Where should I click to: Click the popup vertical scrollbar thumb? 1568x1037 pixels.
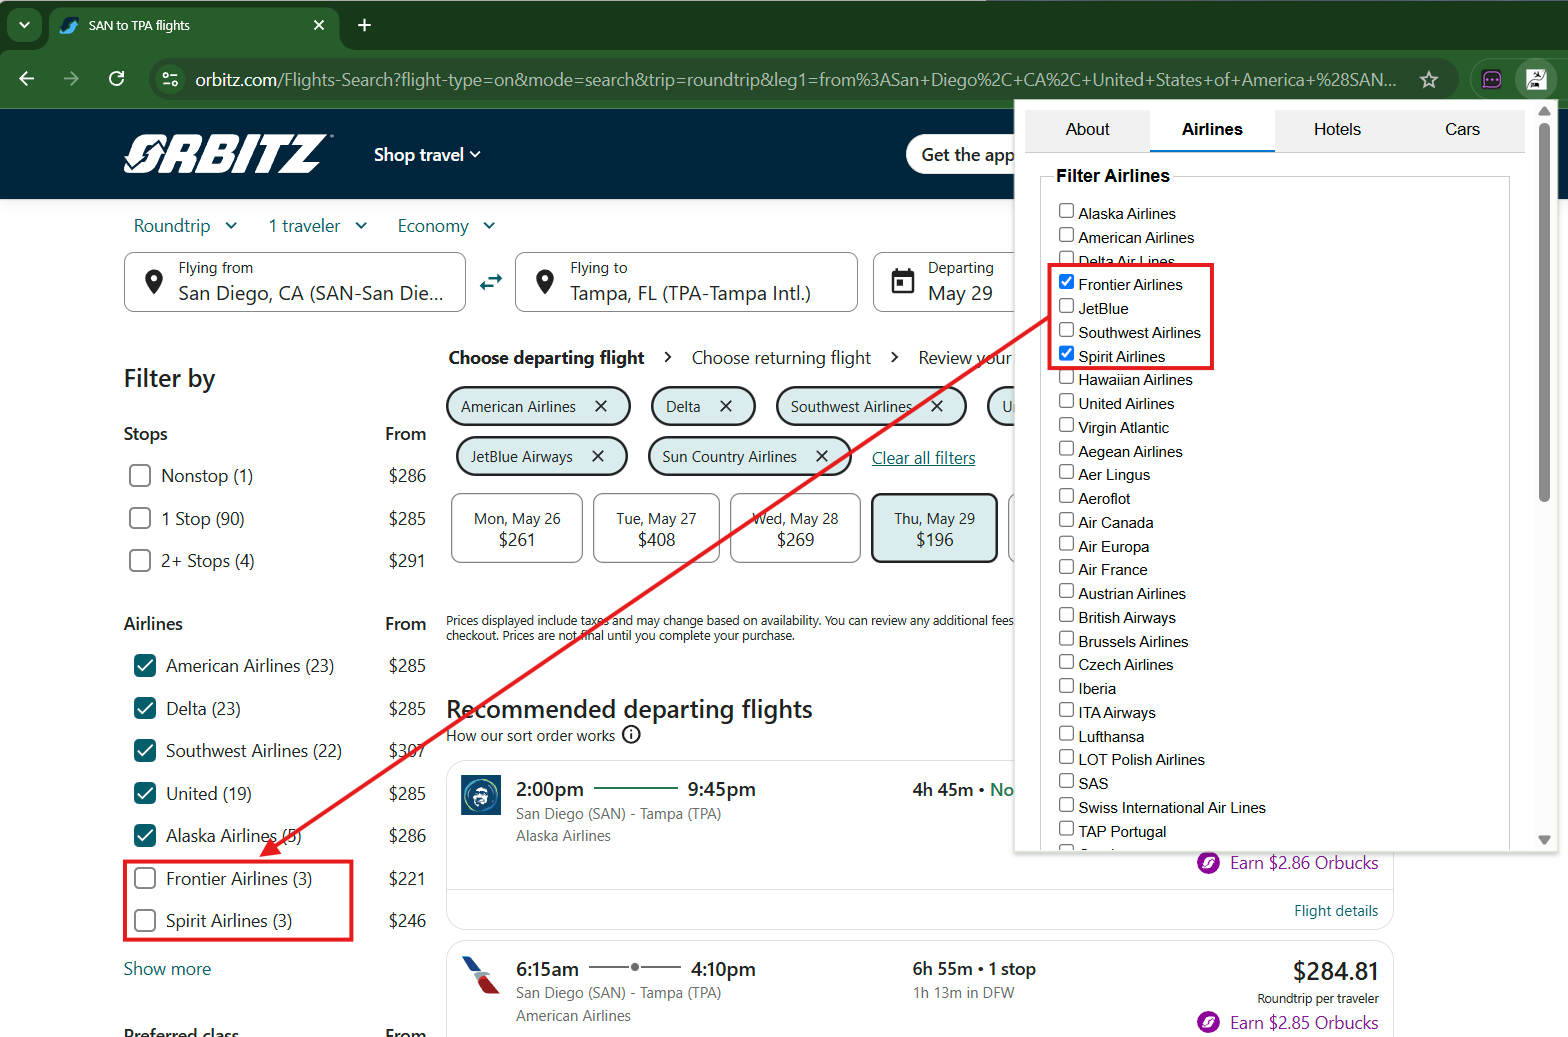tap(1544, 312)
